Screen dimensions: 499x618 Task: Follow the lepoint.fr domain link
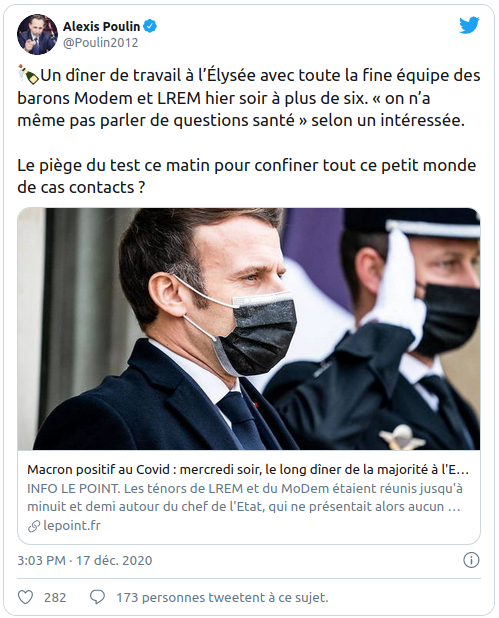(x=72, y=526)
